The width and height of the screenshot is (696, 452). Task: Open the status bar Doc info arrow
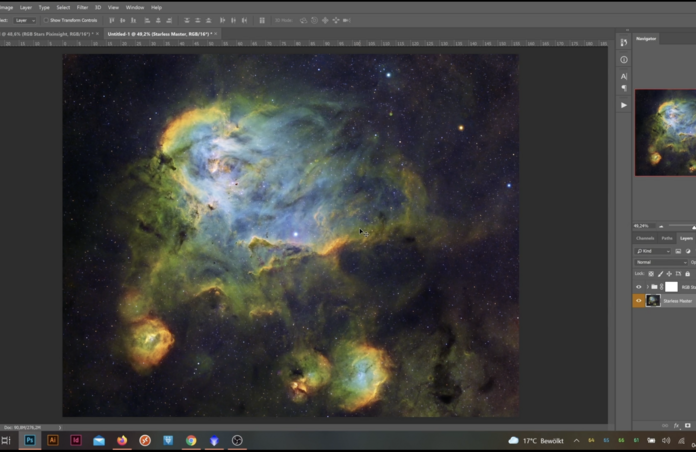60,428
